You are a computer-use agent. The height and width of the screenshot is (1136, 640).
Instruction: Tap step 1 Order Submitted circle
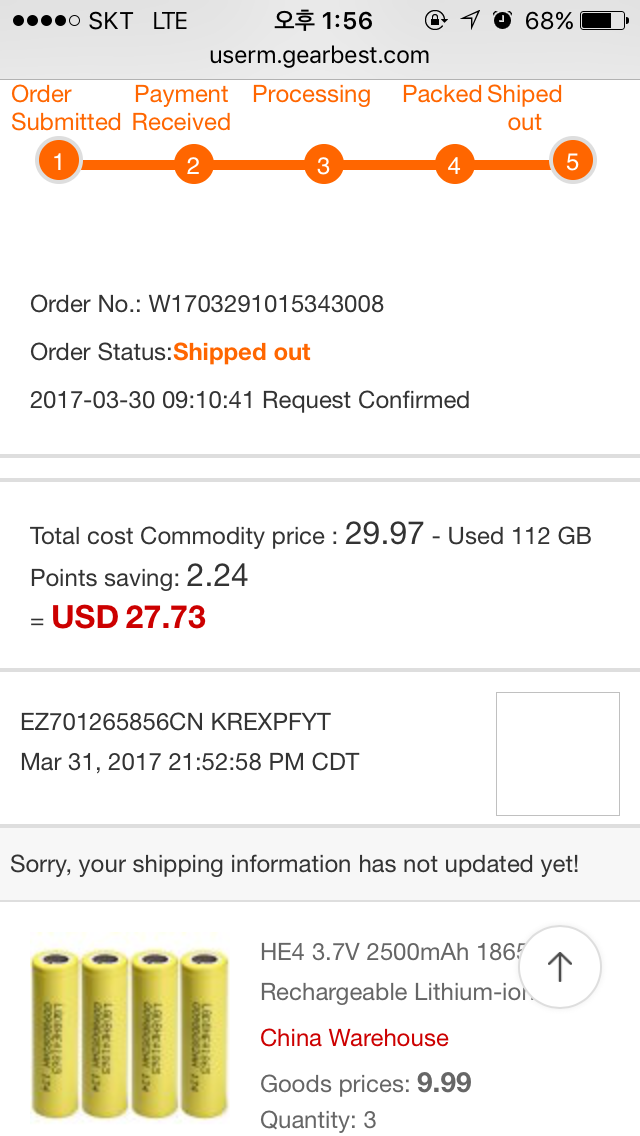59,161
